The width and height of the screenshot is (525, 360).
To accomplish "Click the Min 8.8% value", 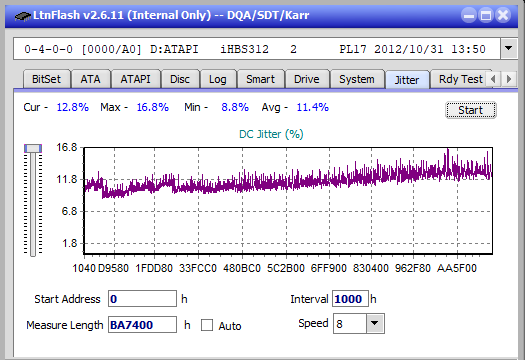I will [x=235, y=107].
